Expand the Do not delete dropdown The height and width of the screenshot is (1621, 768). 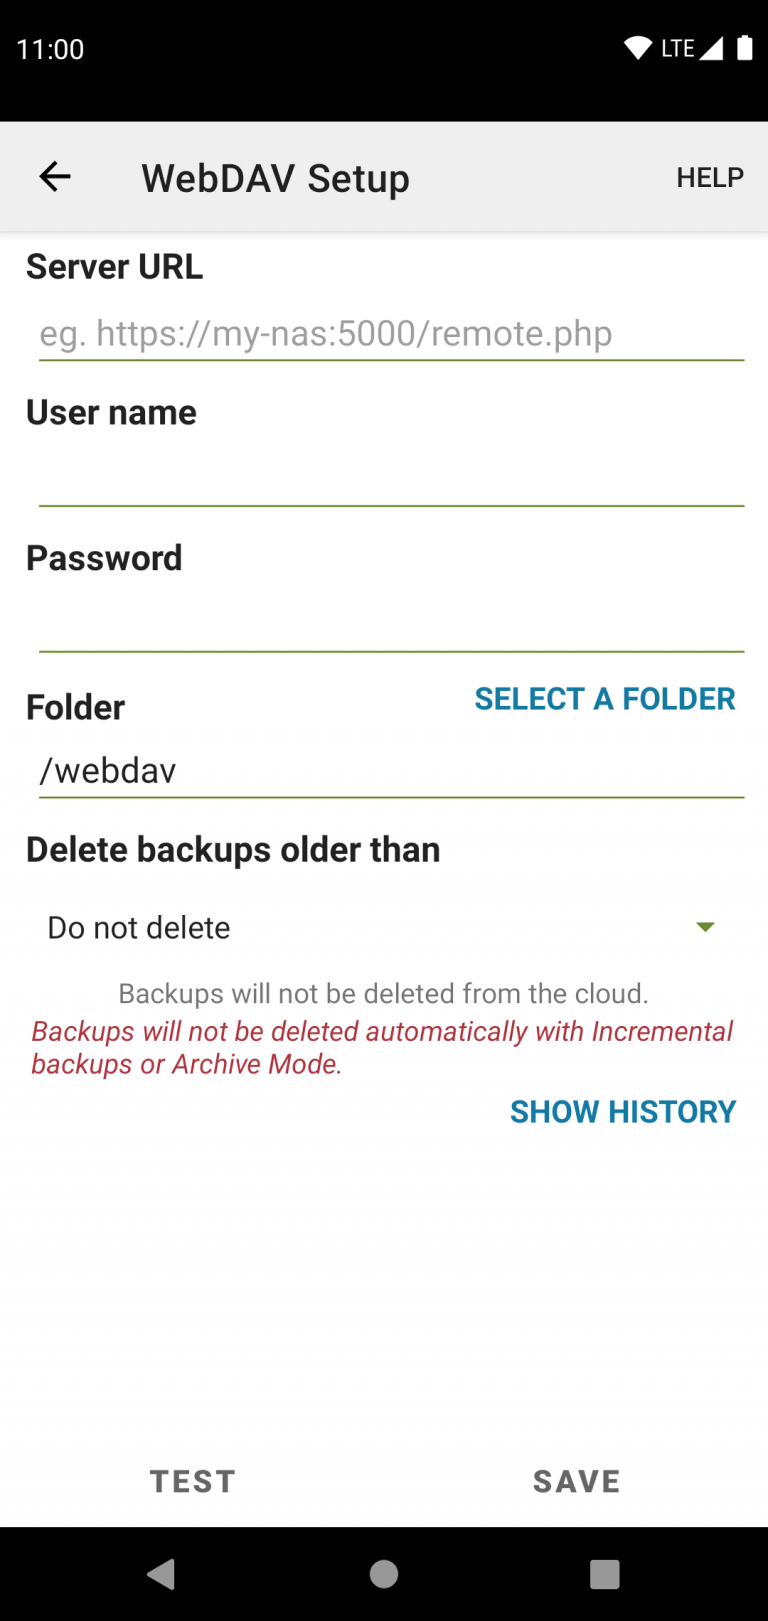coord(380,928)
